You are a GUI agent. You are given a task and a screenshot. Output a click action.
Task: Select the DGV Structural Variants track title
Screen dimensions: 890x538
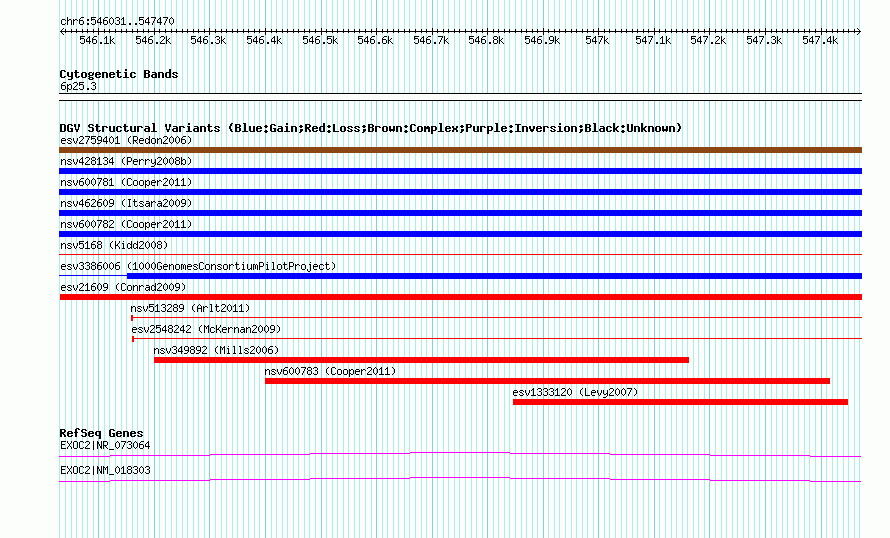pyautogui.click(x=371, y=128)
